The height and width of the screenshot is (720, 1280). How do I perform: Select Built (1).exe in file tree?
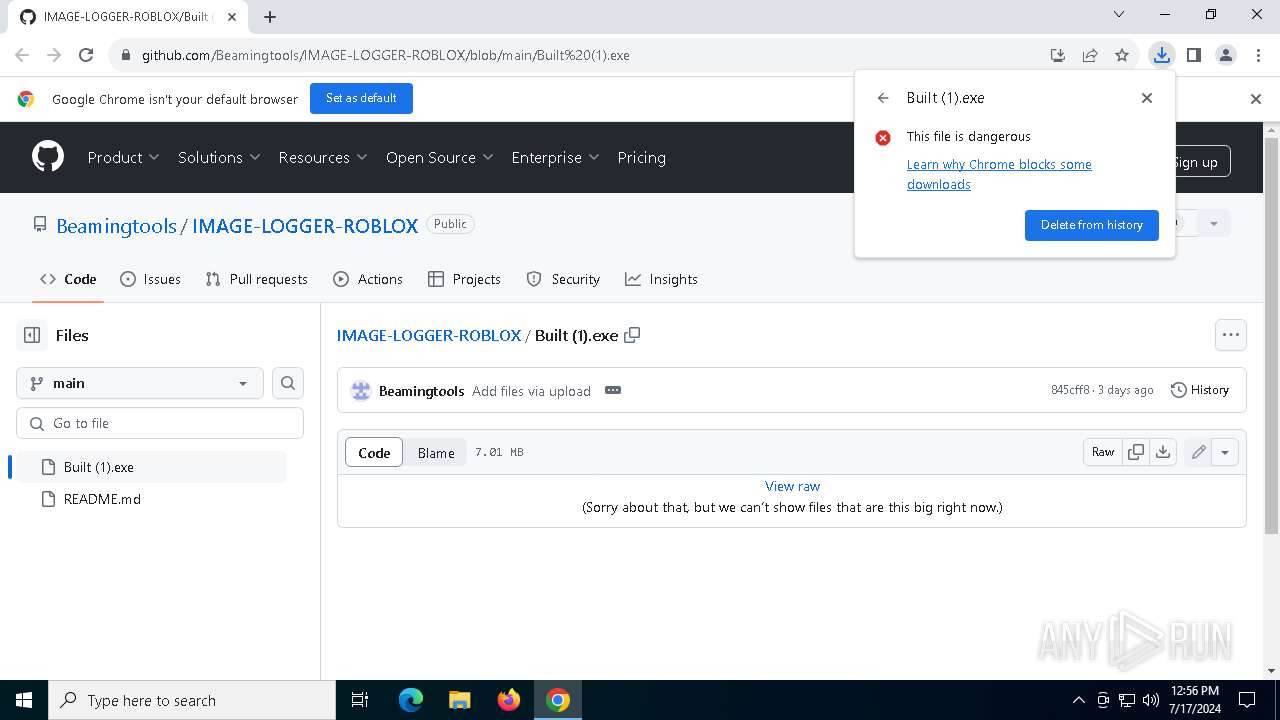coord(151,467)
